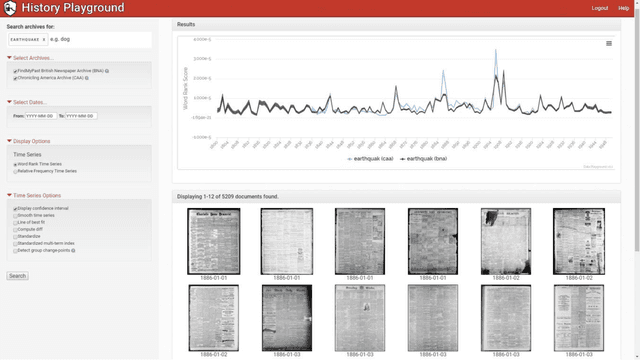
Task: Click 'Search archives for:' label
Action: [31, 27]
